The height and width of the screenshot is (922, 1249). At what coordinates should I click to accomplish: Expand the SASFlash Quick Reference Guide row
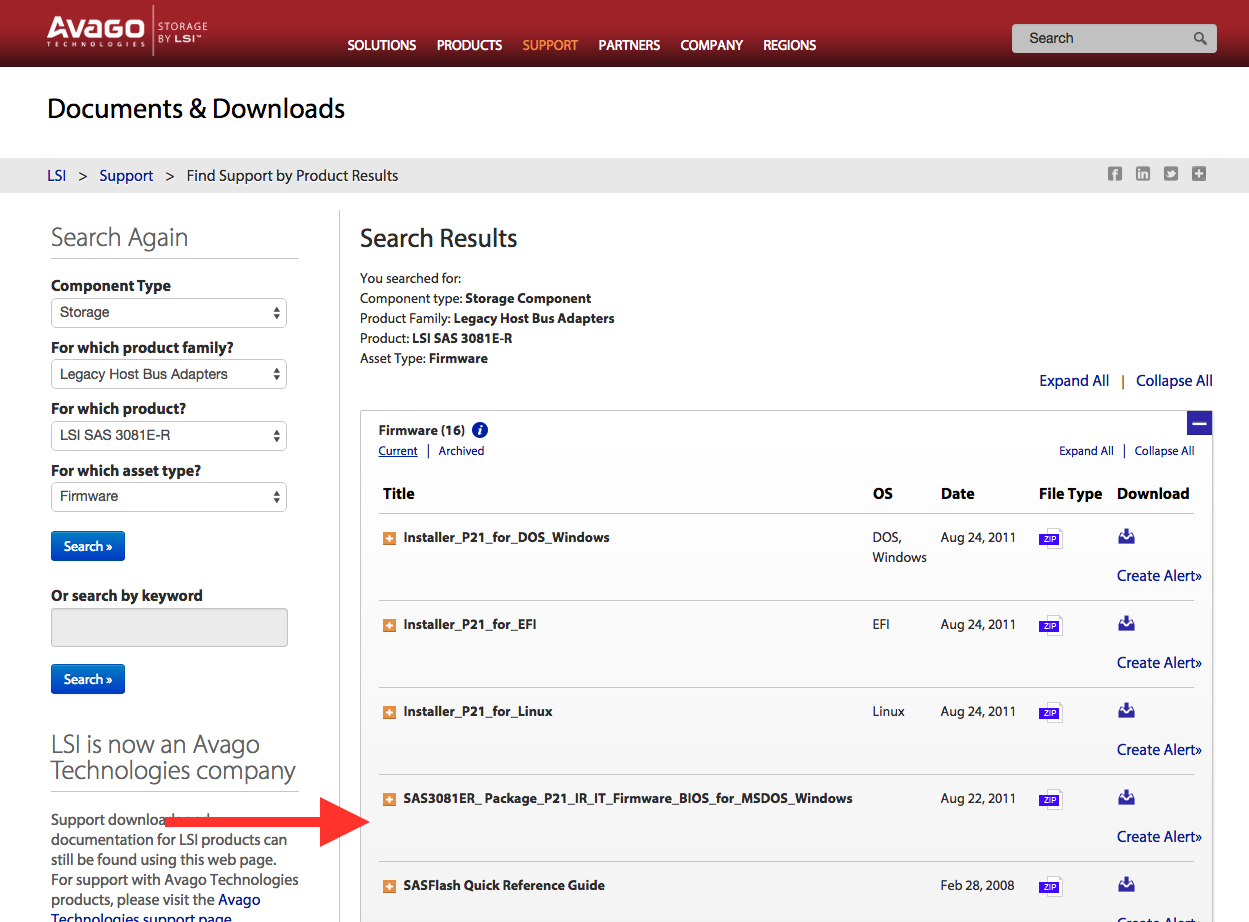click(x=390, y=887)
